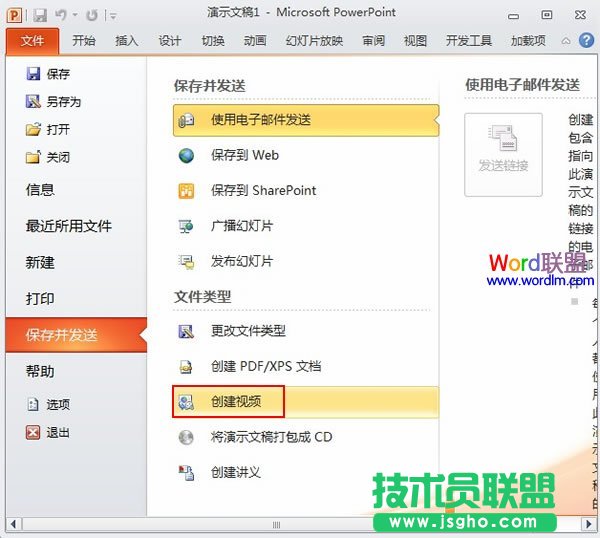
Task: Click the 创建讲义 icon
Action: (x=187, y=473)
